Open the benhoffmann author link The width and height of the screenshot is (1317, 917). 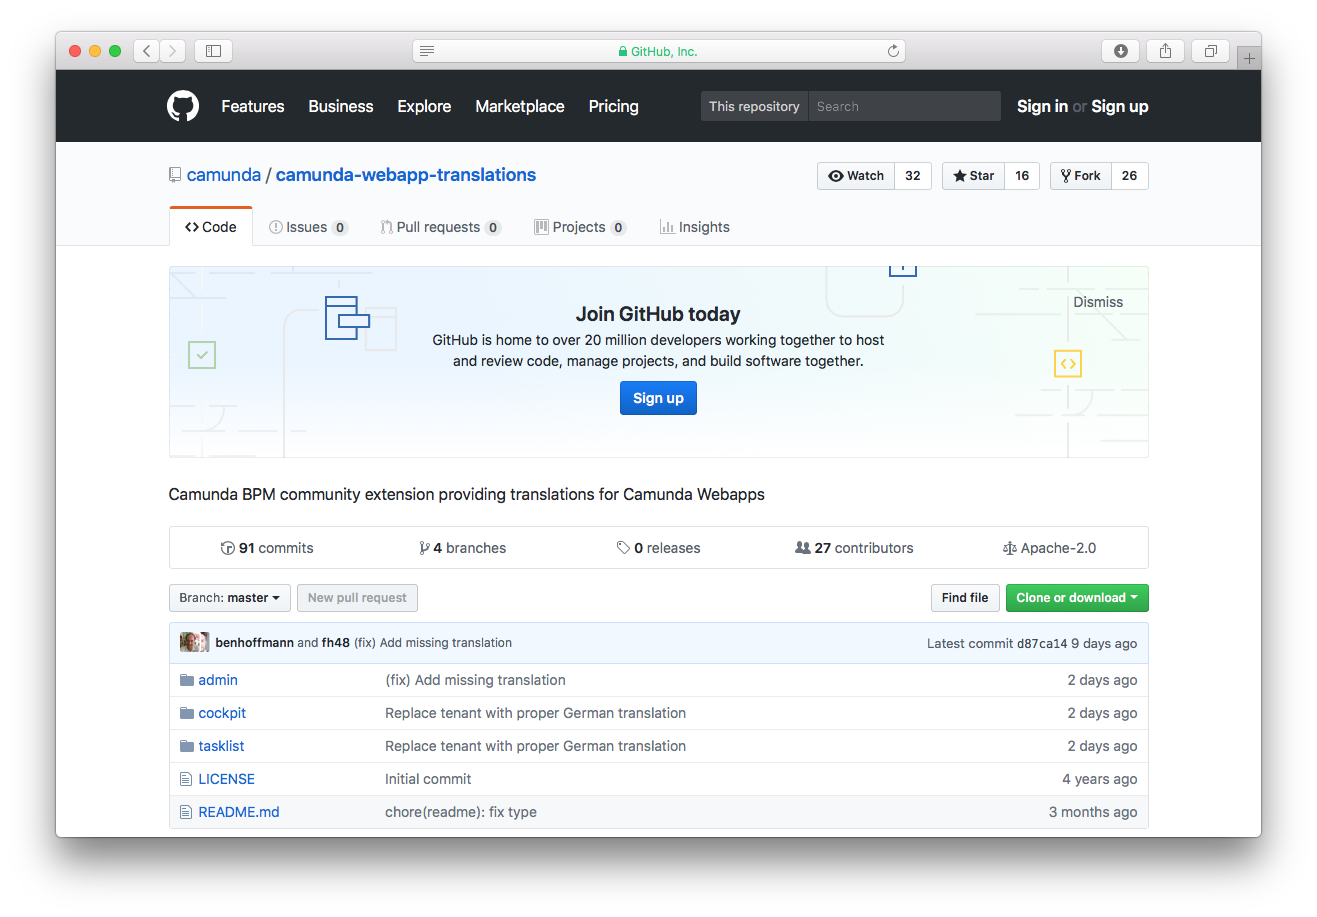coord(254,643)
